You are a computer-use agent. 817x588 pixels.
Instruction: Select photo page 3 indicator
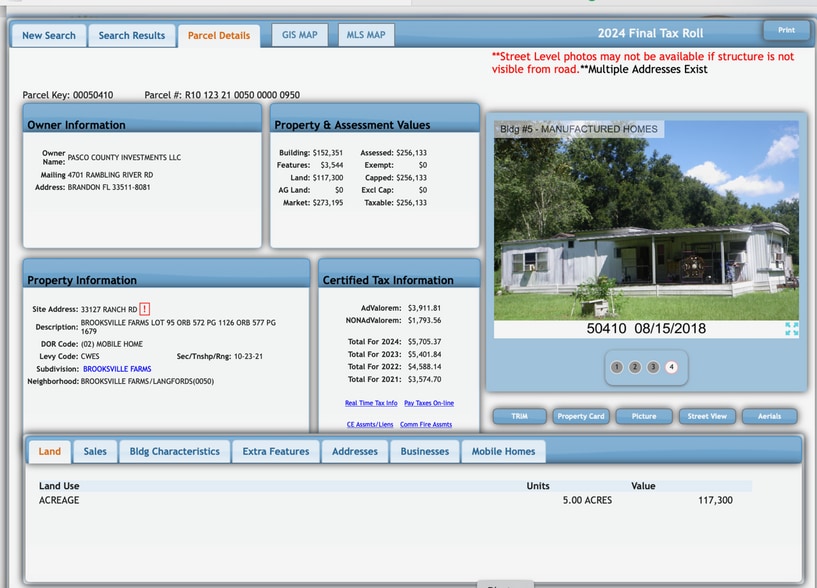653,367
